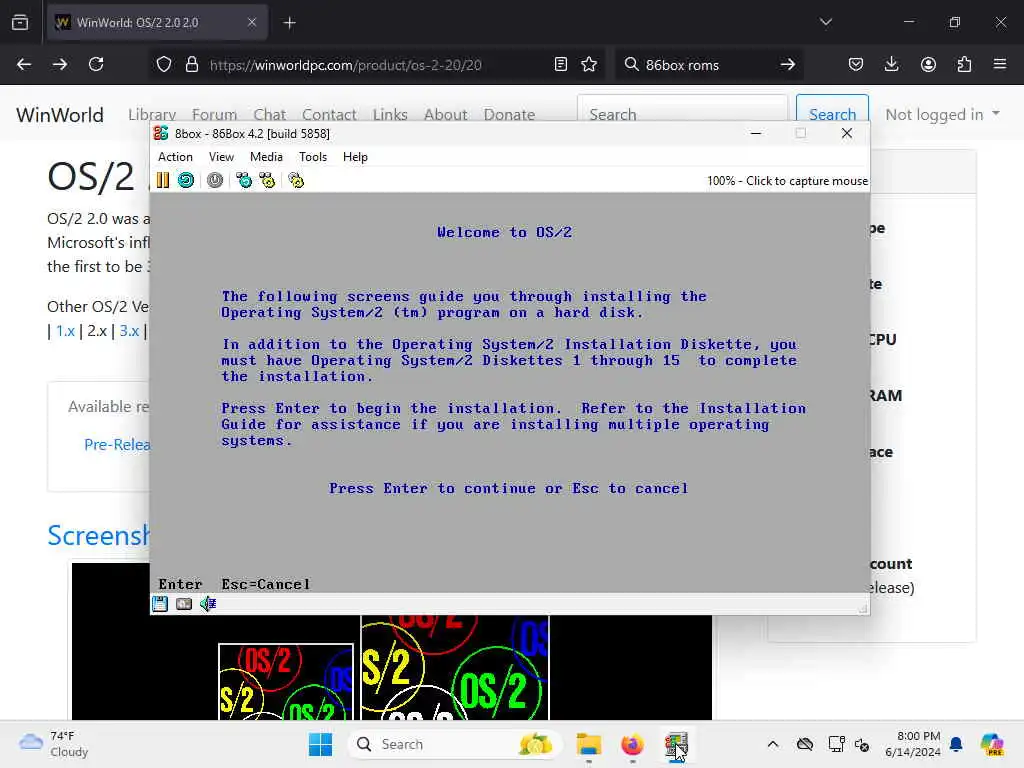Open the Media menu in 86Box
Image resolution: width=1024 pixels, height=768 pixels.
point(266,157)
